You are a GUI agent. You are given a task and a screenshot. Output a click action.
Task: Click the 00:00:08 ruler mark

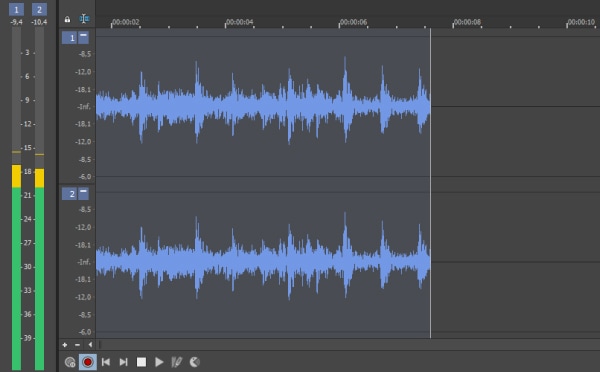pyautogui.click(x=467, y=22)
